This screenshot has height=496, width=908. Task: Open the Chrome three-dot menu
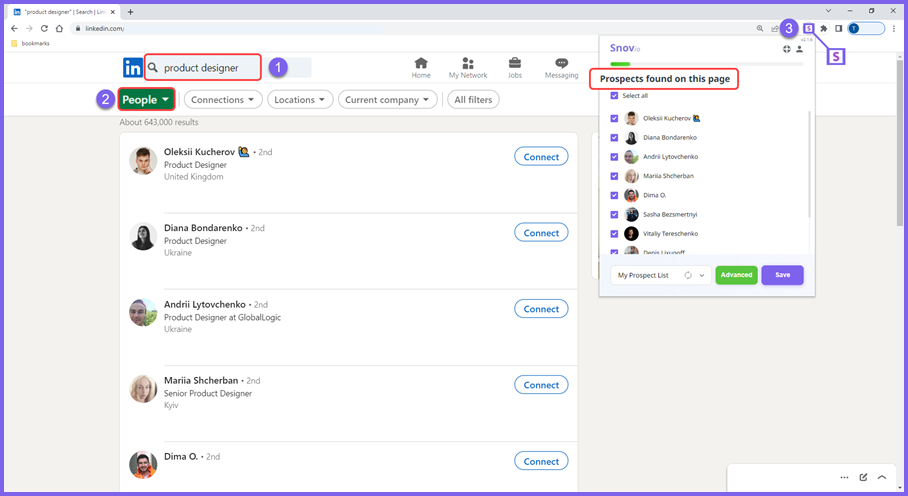pos(894,28)
